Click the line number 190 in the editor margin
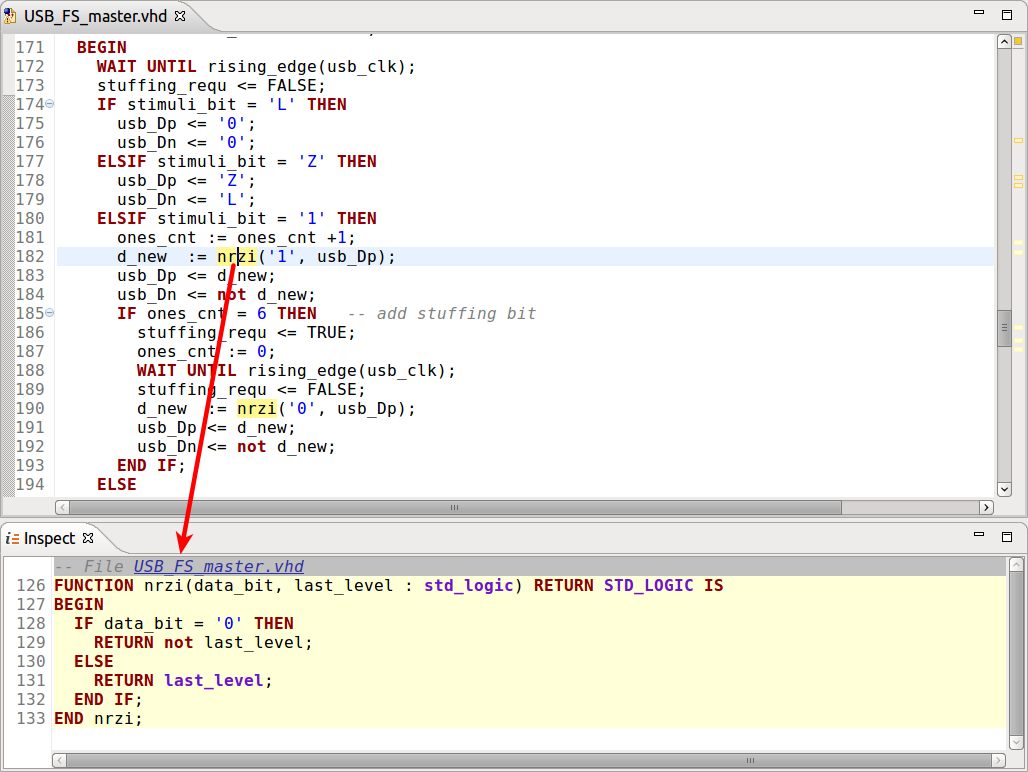Viewport: 1028px width, 772px height. tap(31, 408)
